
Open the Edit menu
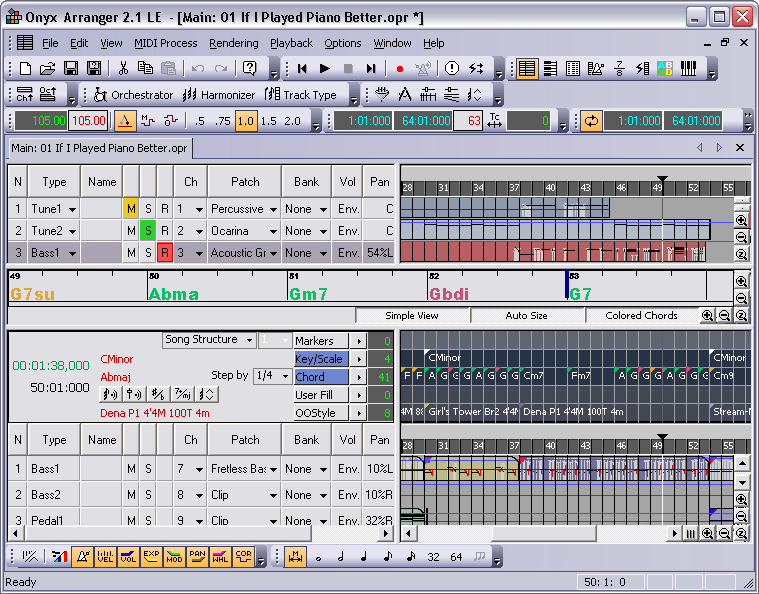[79, 43]
